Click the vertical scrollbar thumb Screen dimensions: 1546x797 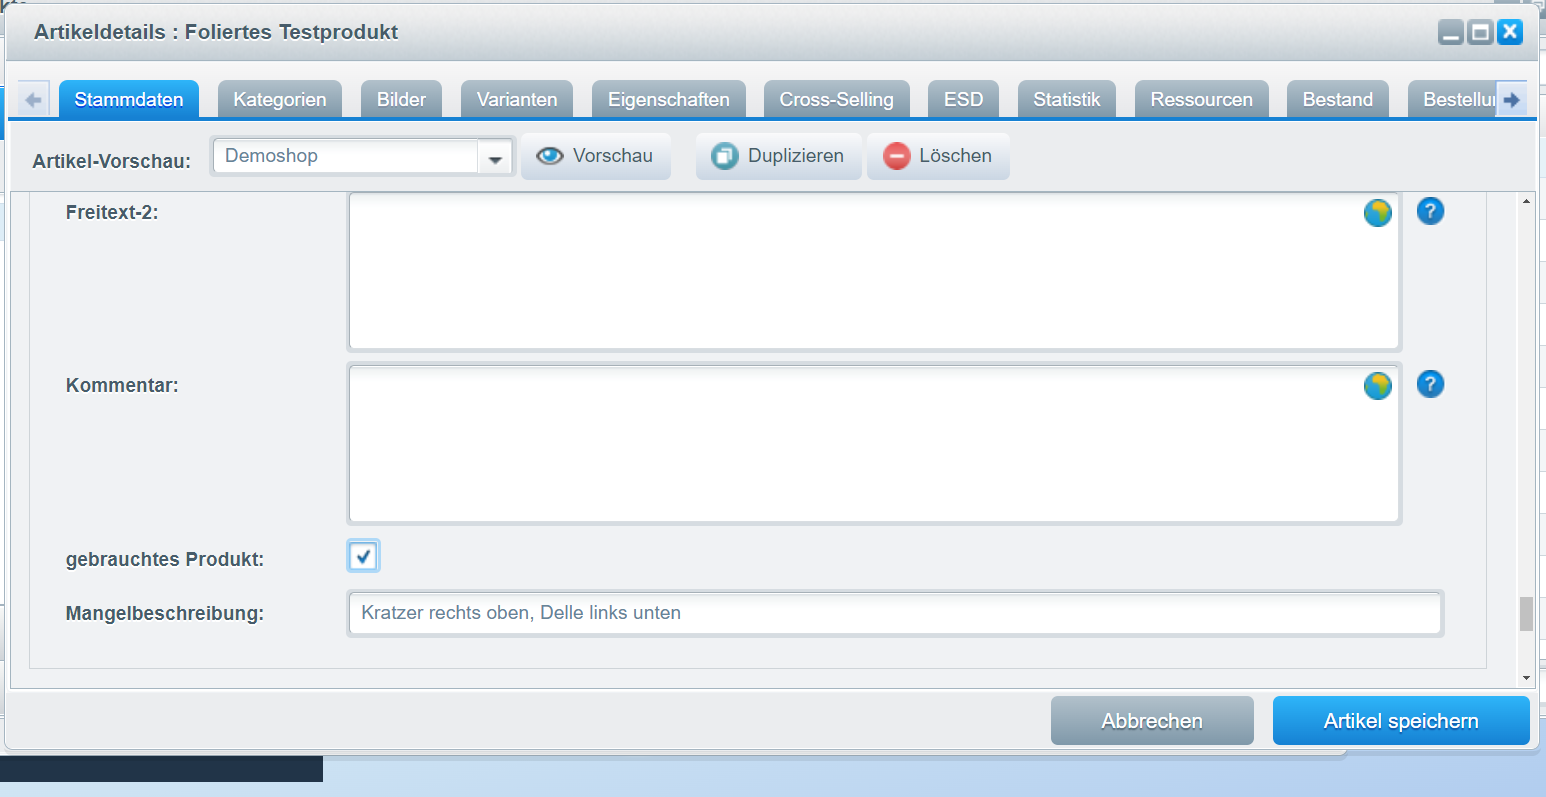coord(1526,614)
